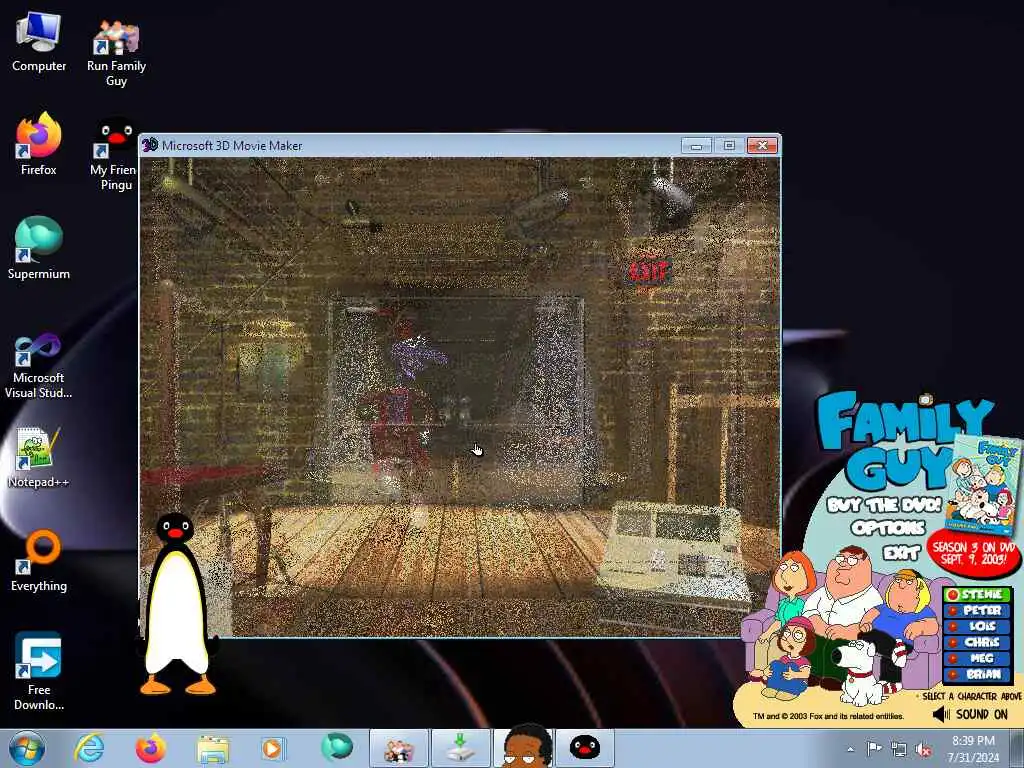Switch to the Pingu taskbar button
1024x768 pixels.
(585, 749)
